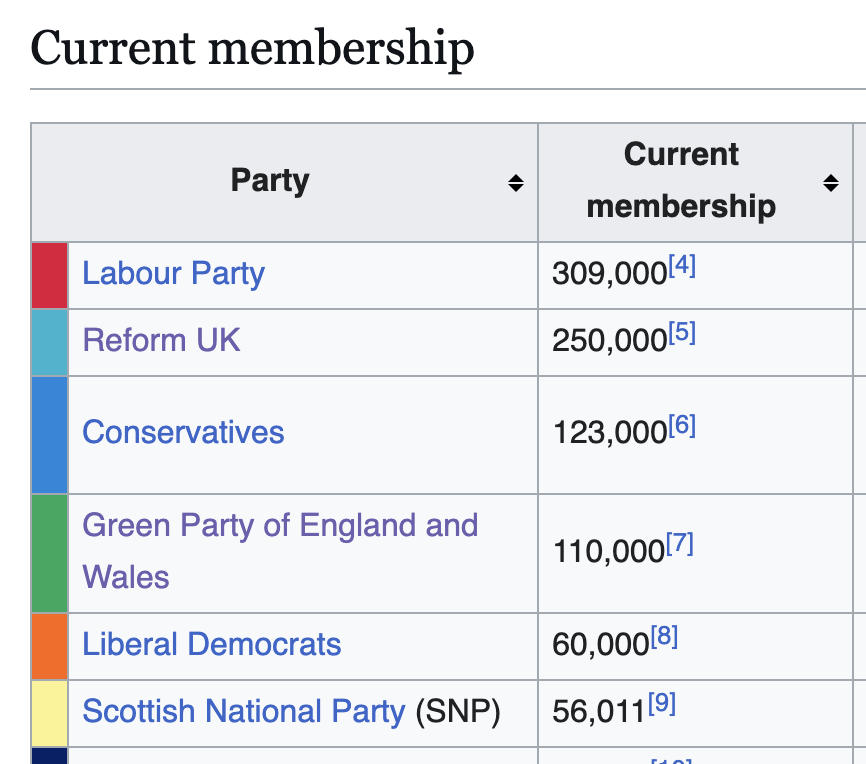Open the Scottish National Party link

pos(243,711)
